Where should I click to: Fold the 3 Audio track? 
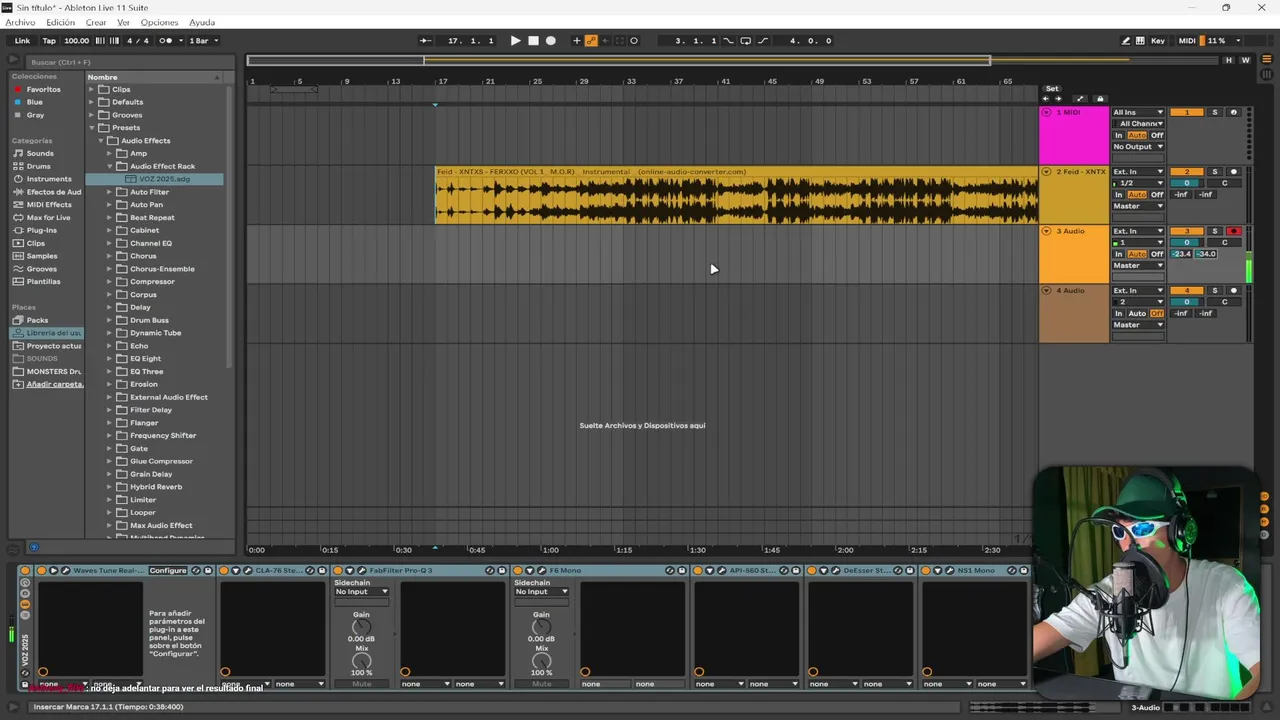click(x=1047, y=231)
